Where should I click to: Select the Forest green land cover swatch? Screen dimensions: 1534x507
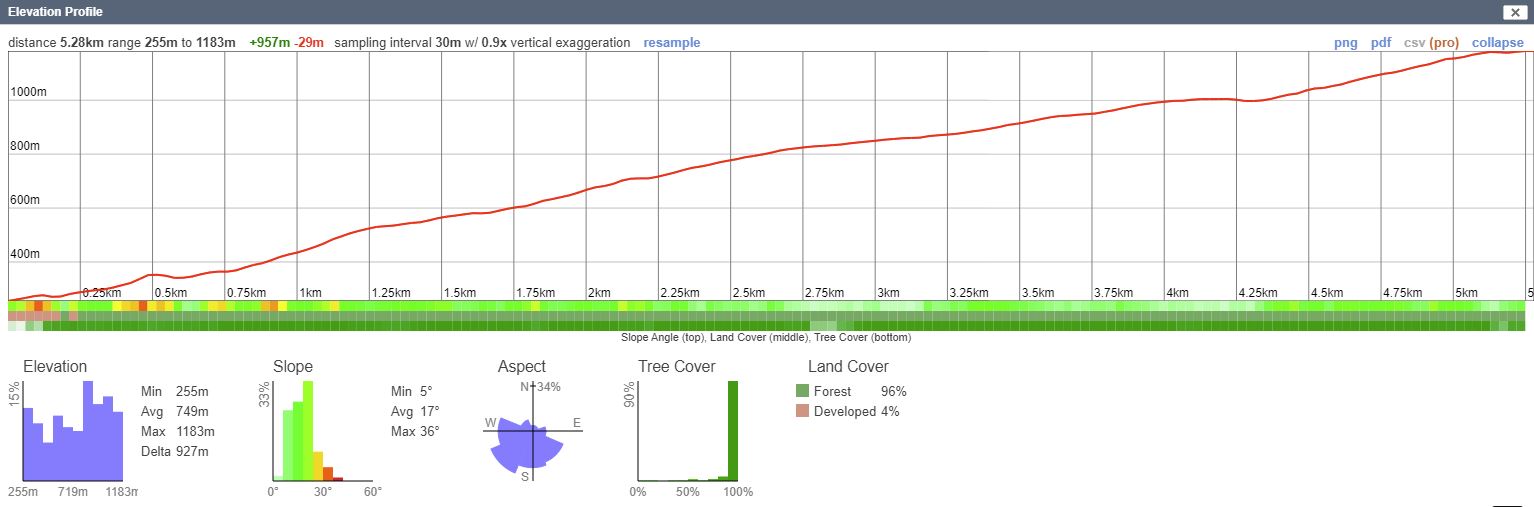(802, 391)
